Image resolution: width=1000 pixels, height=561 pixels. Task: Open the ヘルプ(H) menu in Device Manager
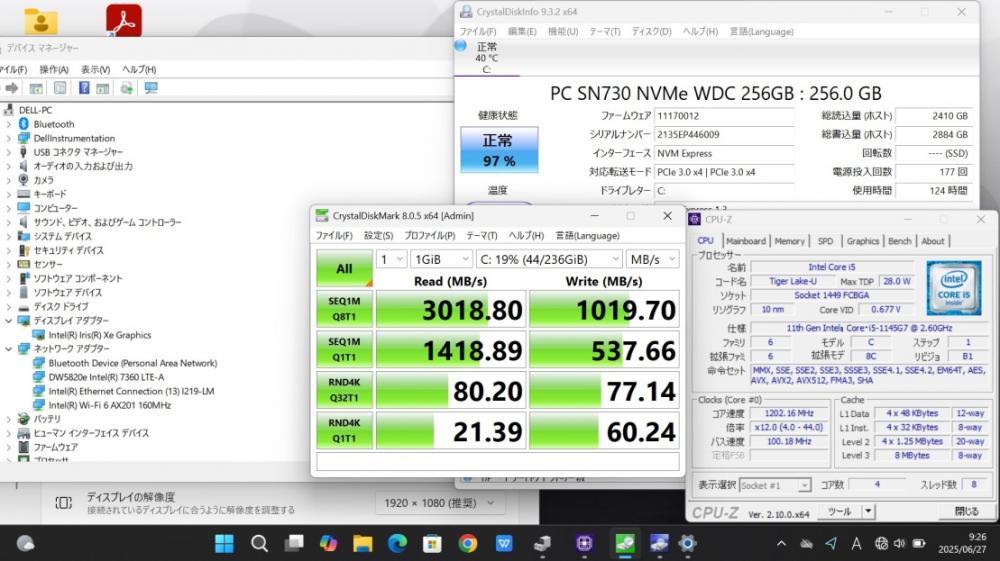[139, 69]
